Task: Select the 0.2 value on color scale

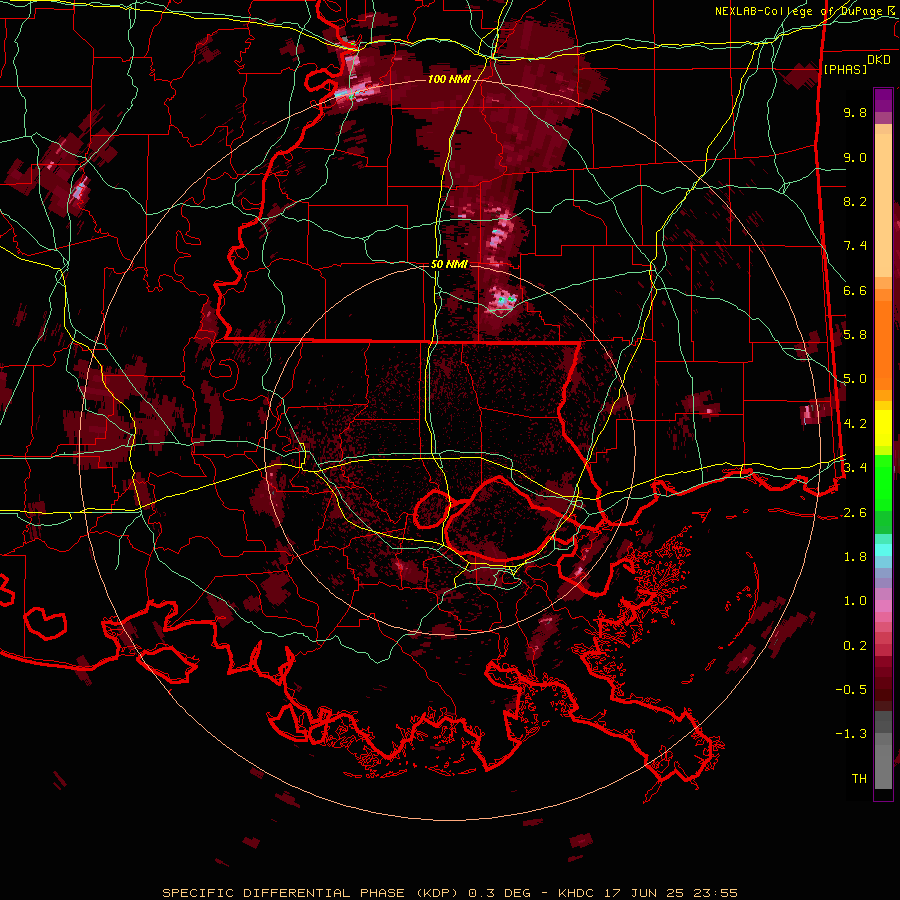Action: 855,646
